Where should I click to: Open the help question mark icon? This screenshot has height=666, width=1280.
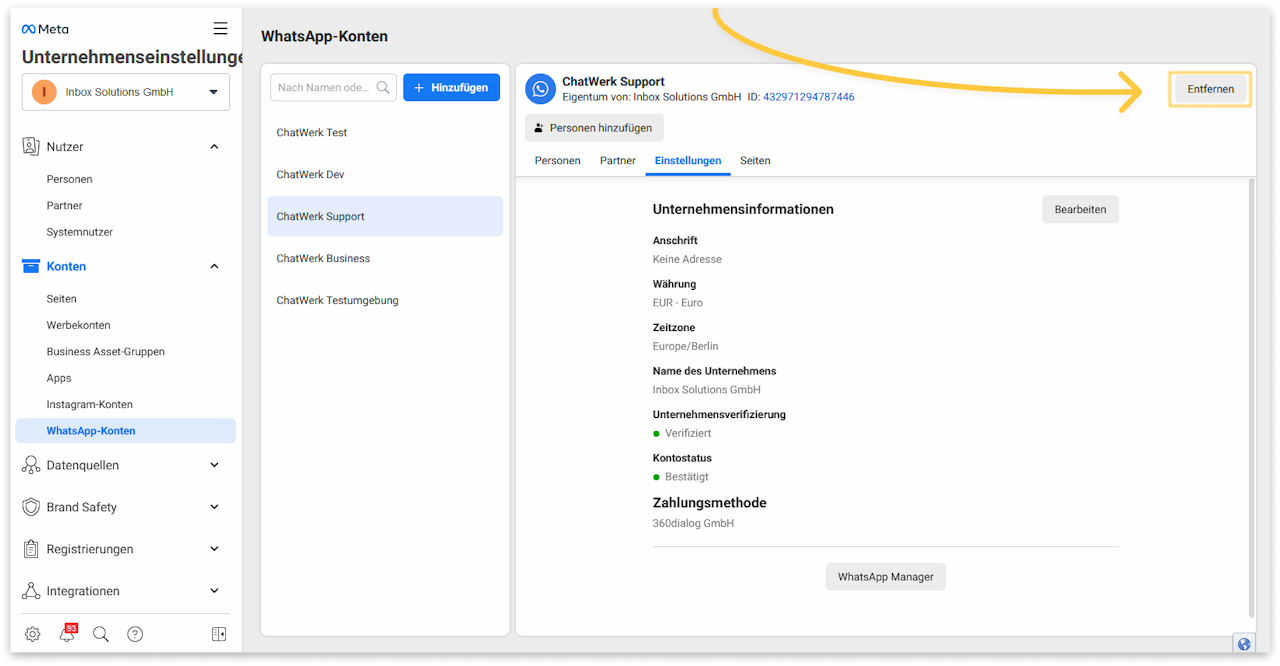(x=135, y=634)
